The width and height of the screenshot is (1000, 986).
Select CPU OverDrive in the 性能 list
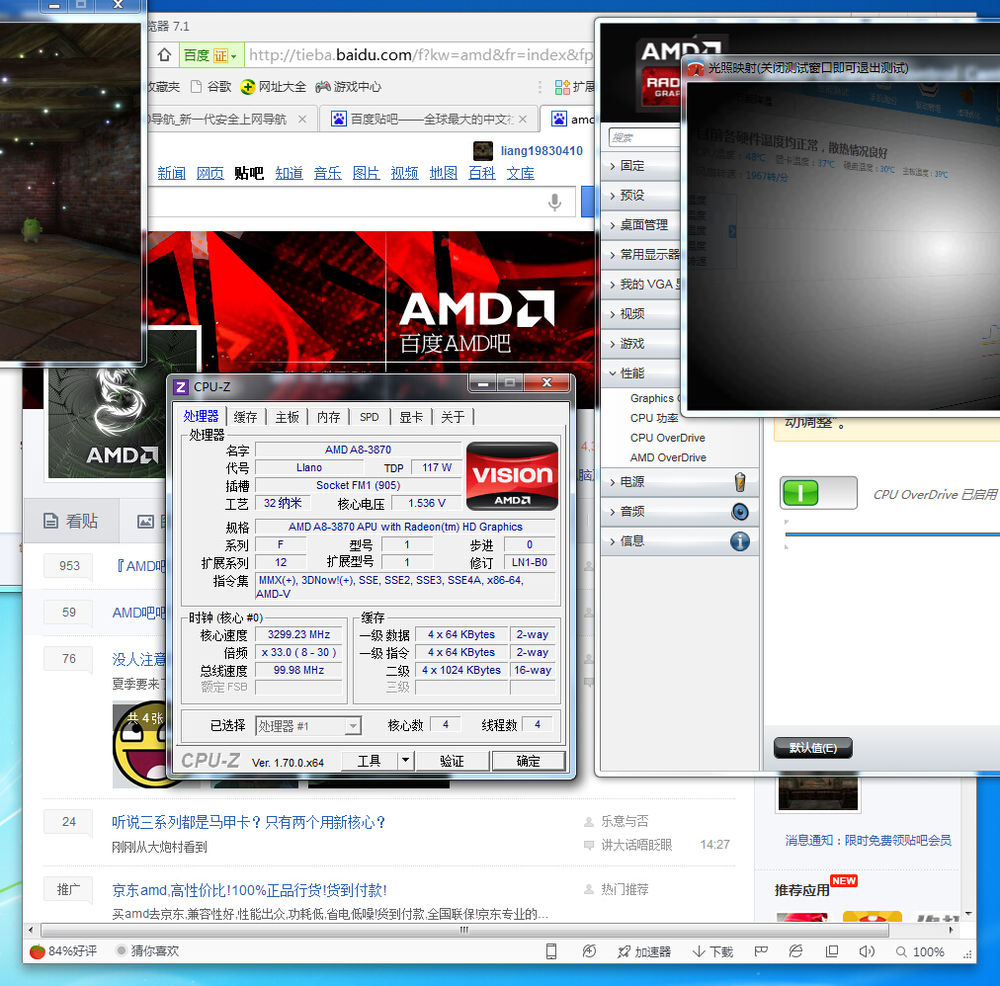668,438
